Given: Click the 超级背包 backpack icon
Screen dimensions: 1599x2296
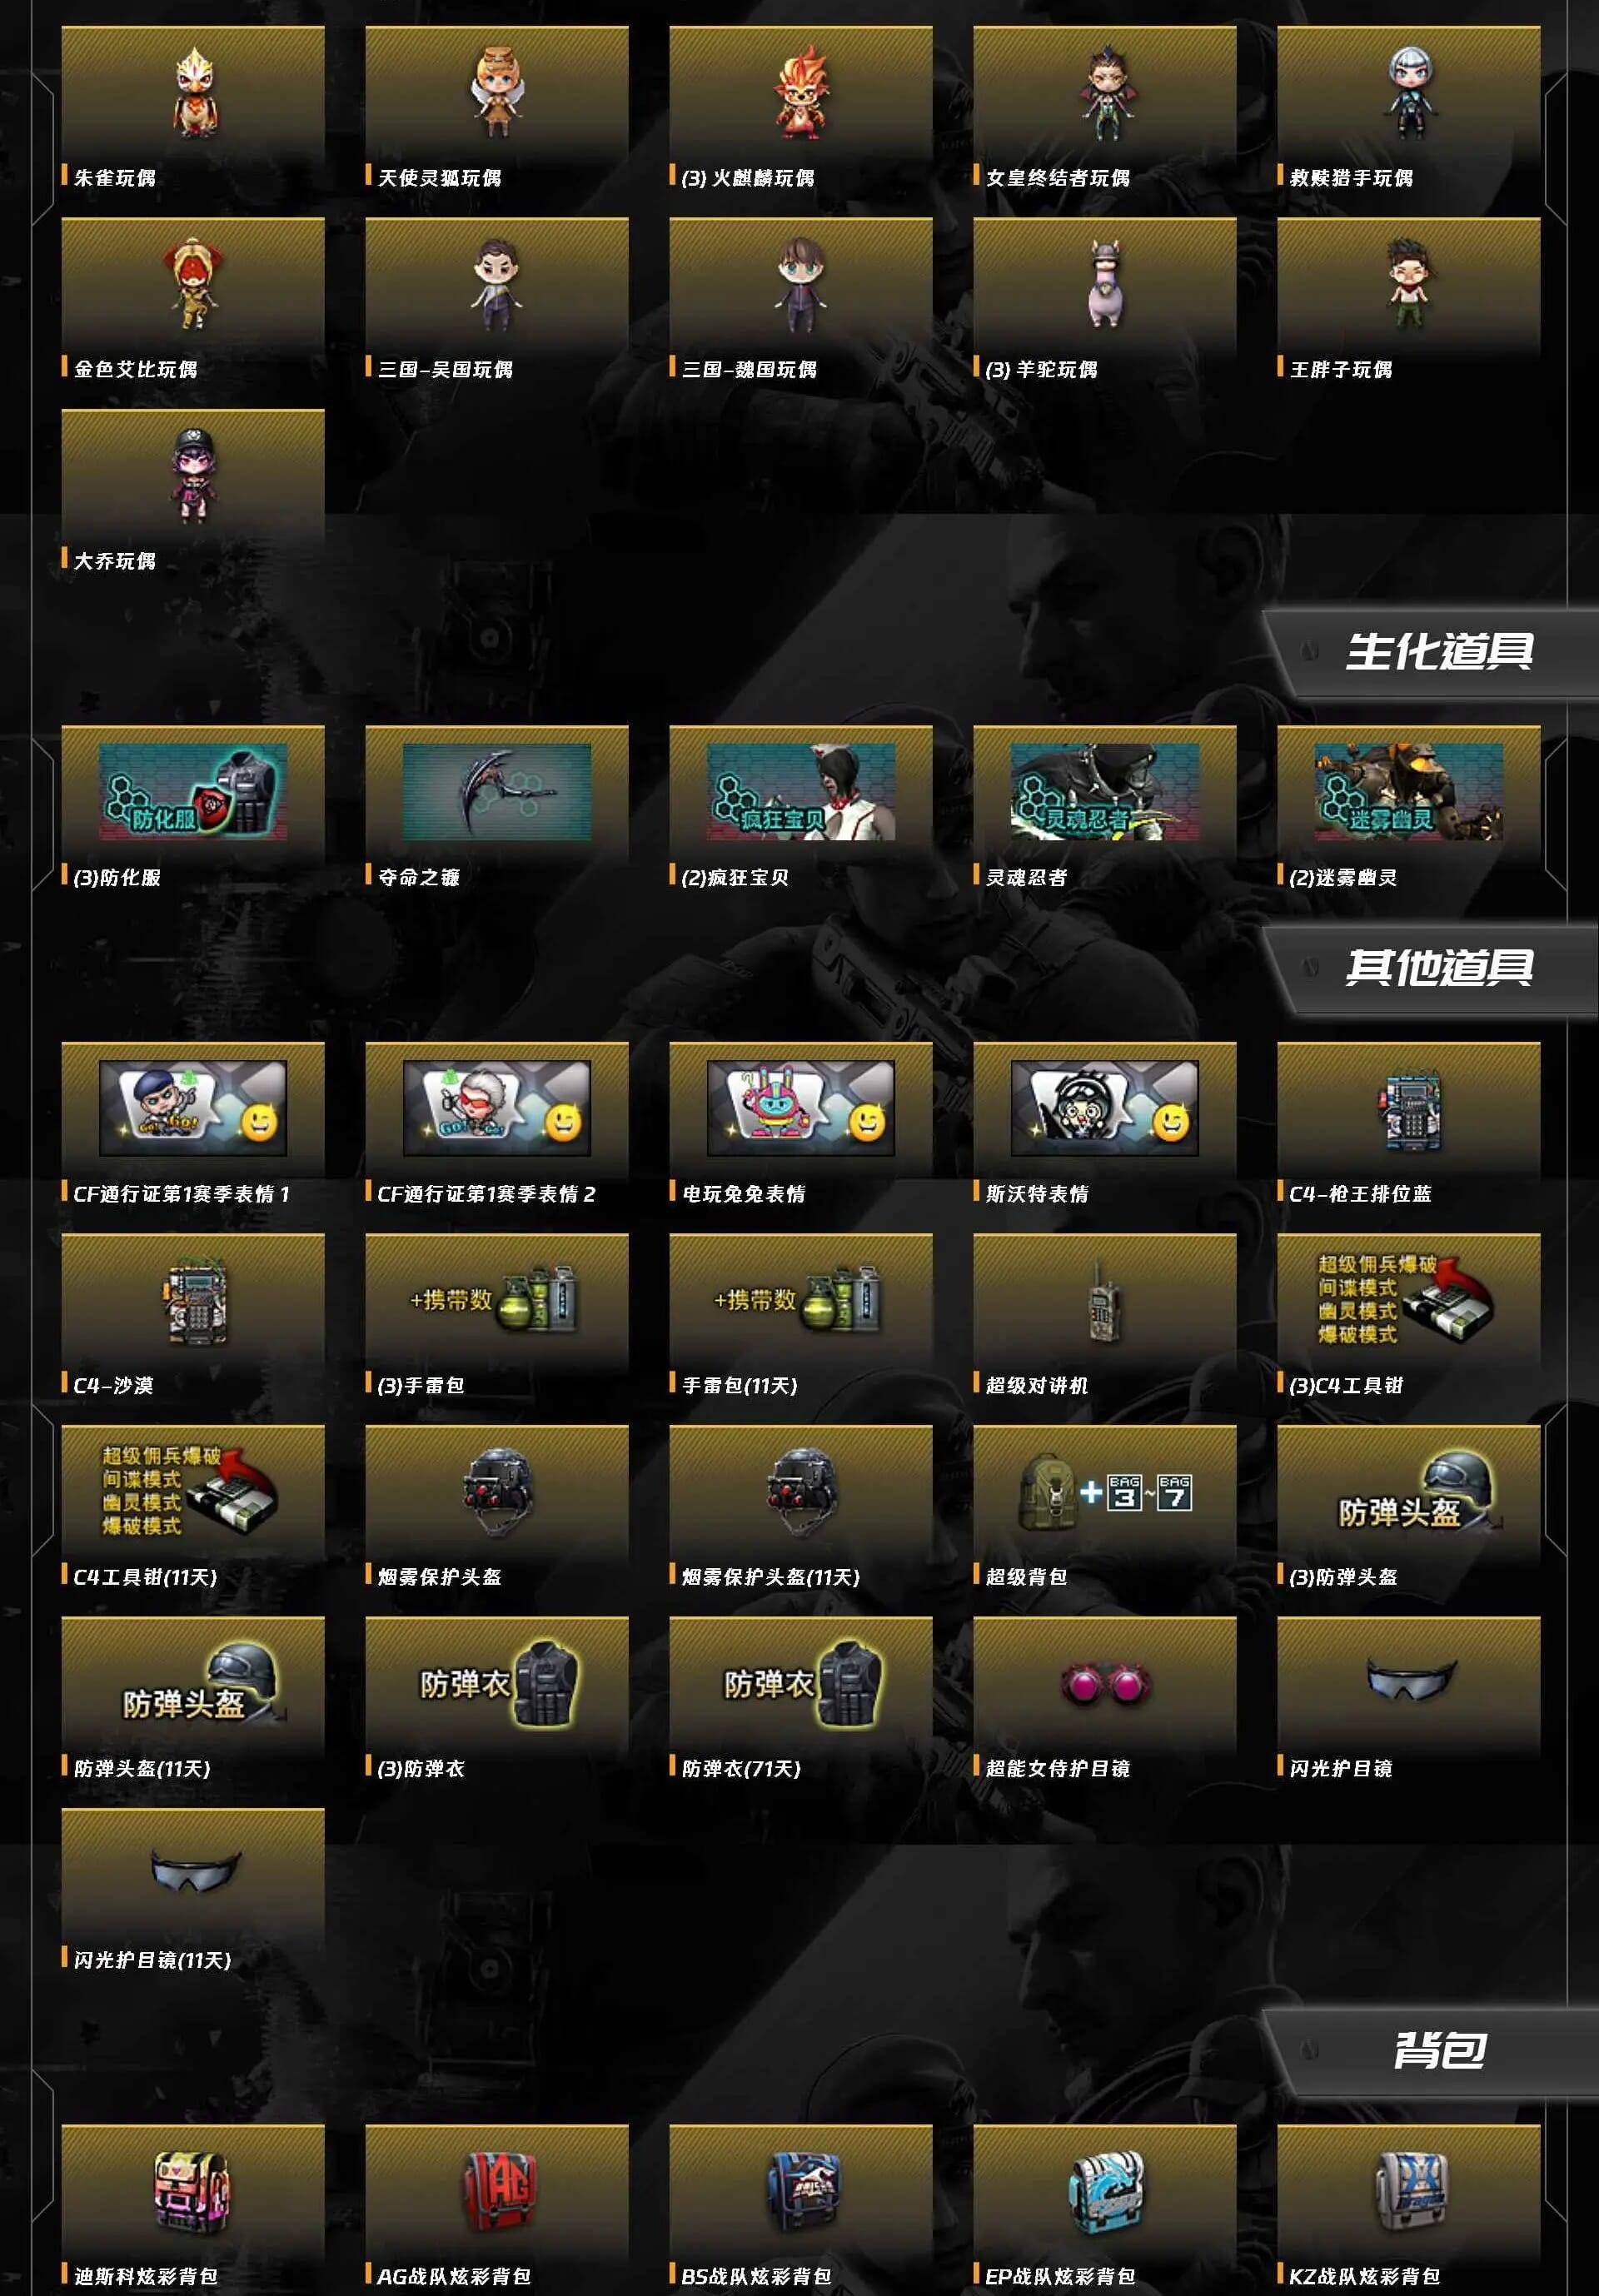Looking at the screenshot, I should [x=1105, y=1492].
